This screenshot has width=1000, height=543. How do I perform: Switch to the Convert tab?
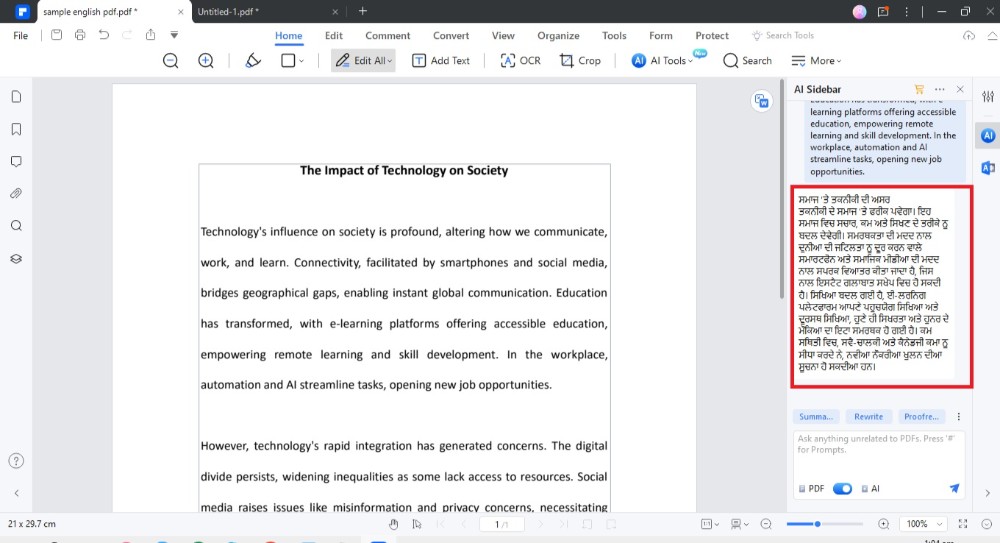point(451,36)
